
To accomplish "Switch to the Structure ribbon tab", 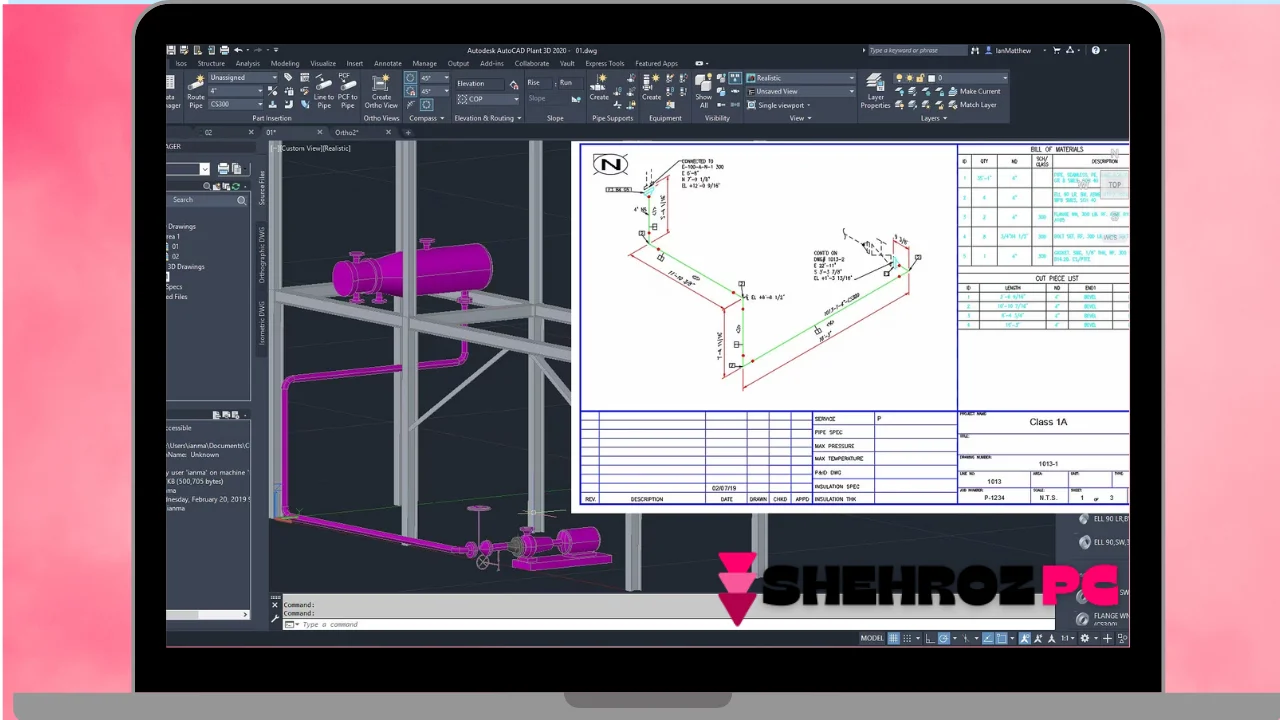I will [211, 63].
